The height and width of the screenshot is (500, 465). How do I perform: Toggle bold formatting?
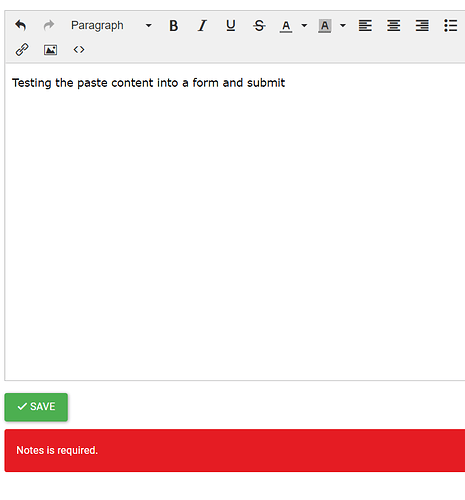(x=173, y=26)
